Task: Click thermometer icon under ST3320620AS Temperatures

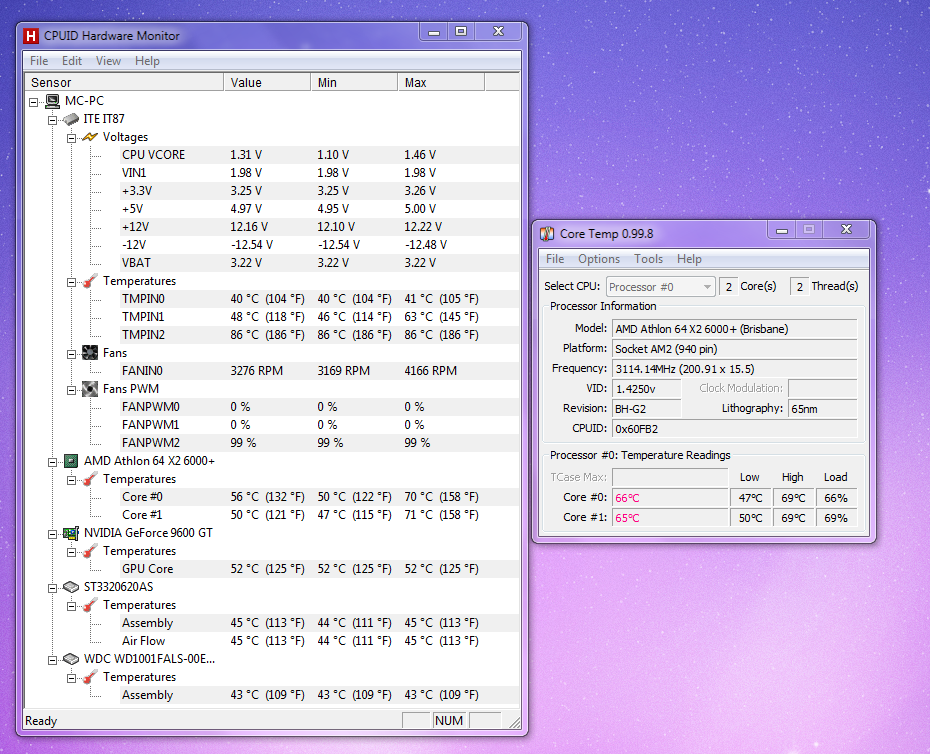Action: [90, 605]
